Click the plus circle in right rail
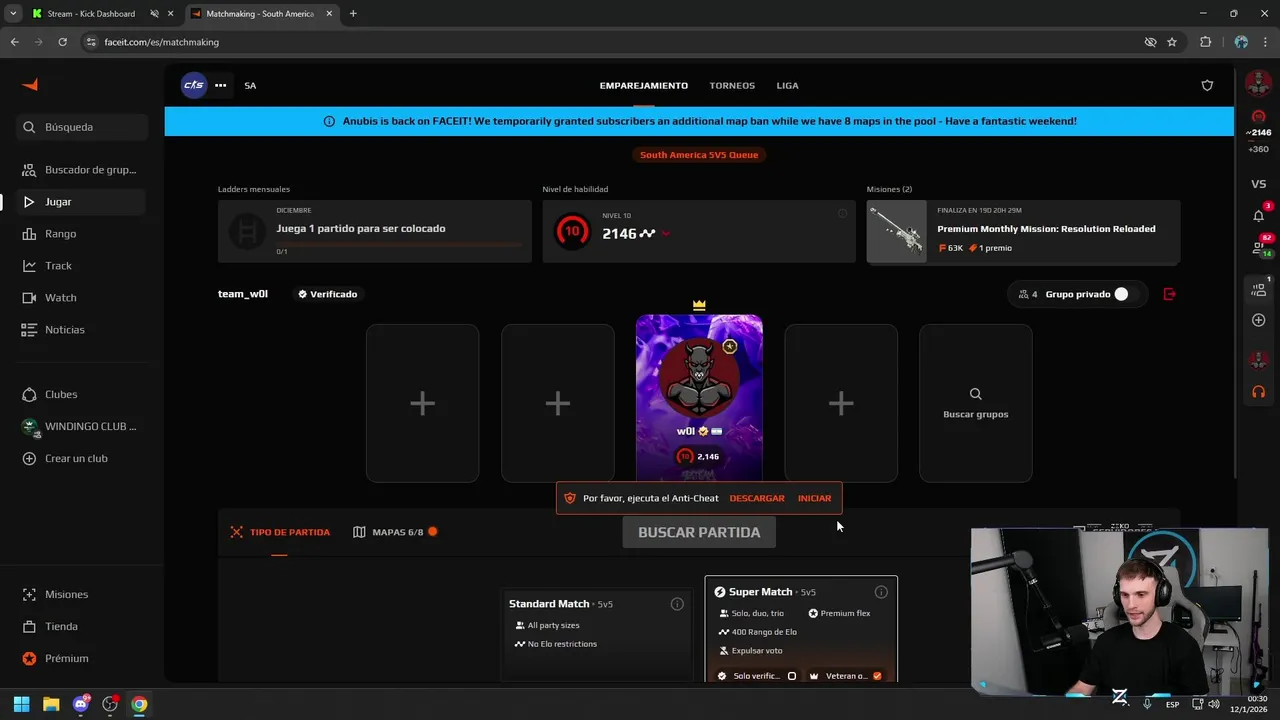Screen dimensions: 1280x720 [1259, 320]
